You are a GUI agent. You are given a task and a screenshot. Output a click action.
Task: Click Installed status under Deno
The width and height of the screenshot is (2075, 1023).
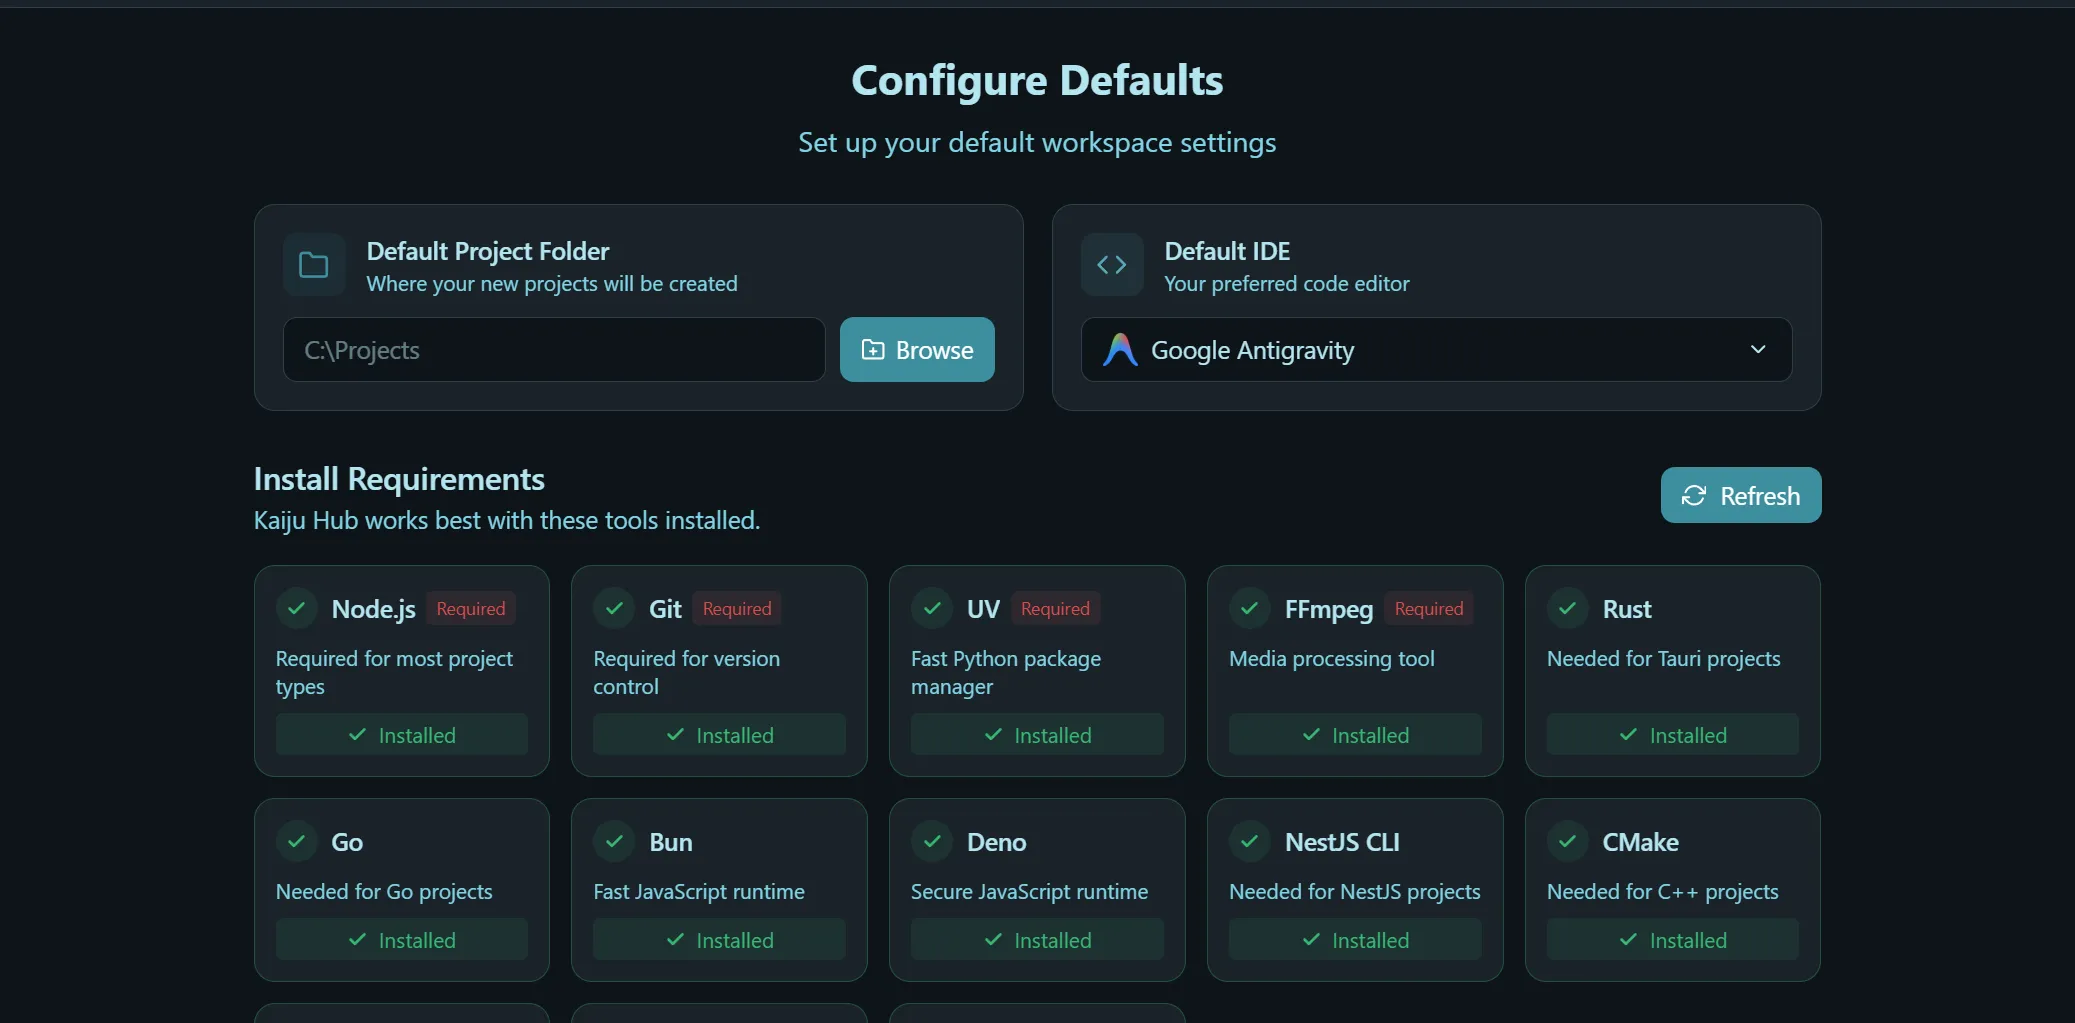coord(1037,940)
